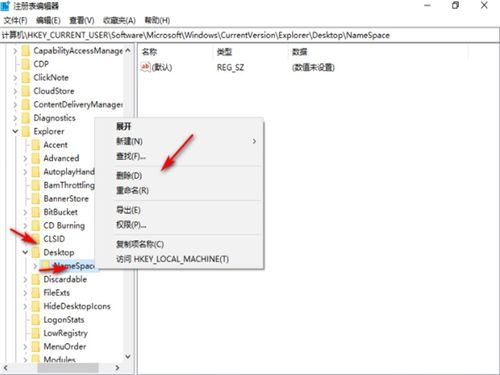
Task: Select the (默认) string value icon
Action: point(146,67)
